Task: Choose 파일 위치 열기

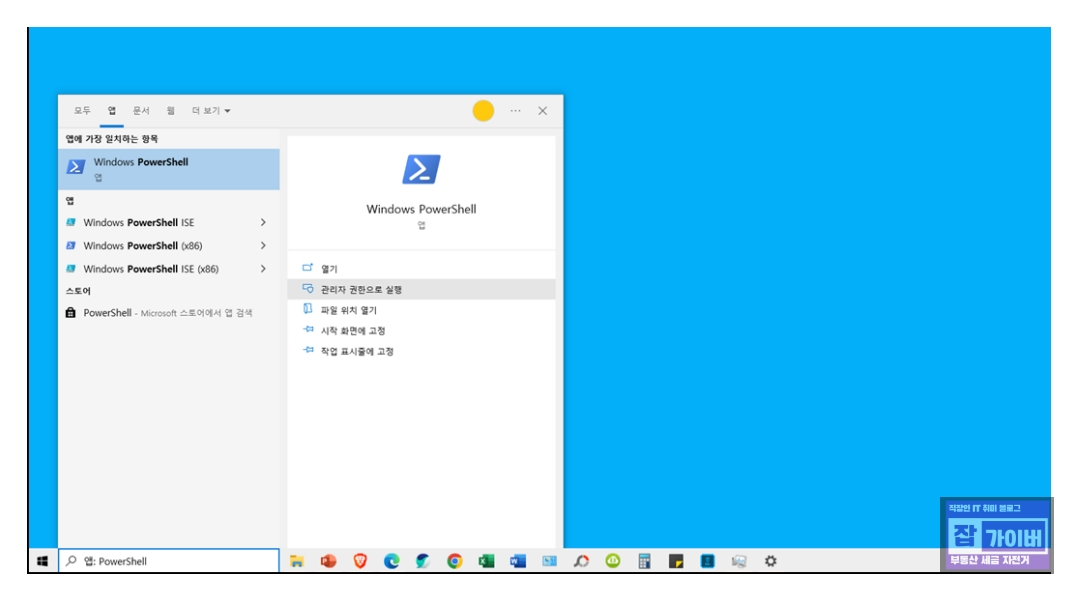Action: pos(421,310)
